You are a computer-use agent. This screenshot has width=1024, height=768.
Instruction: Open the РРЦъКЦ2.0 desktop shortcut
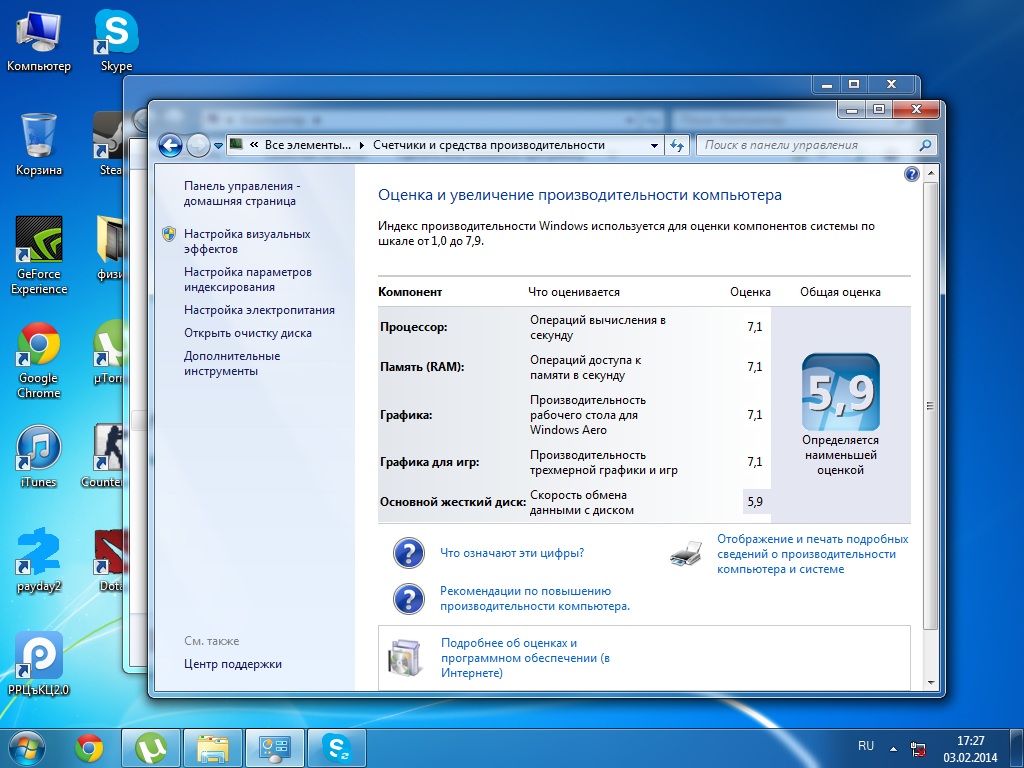coord(39,664)
